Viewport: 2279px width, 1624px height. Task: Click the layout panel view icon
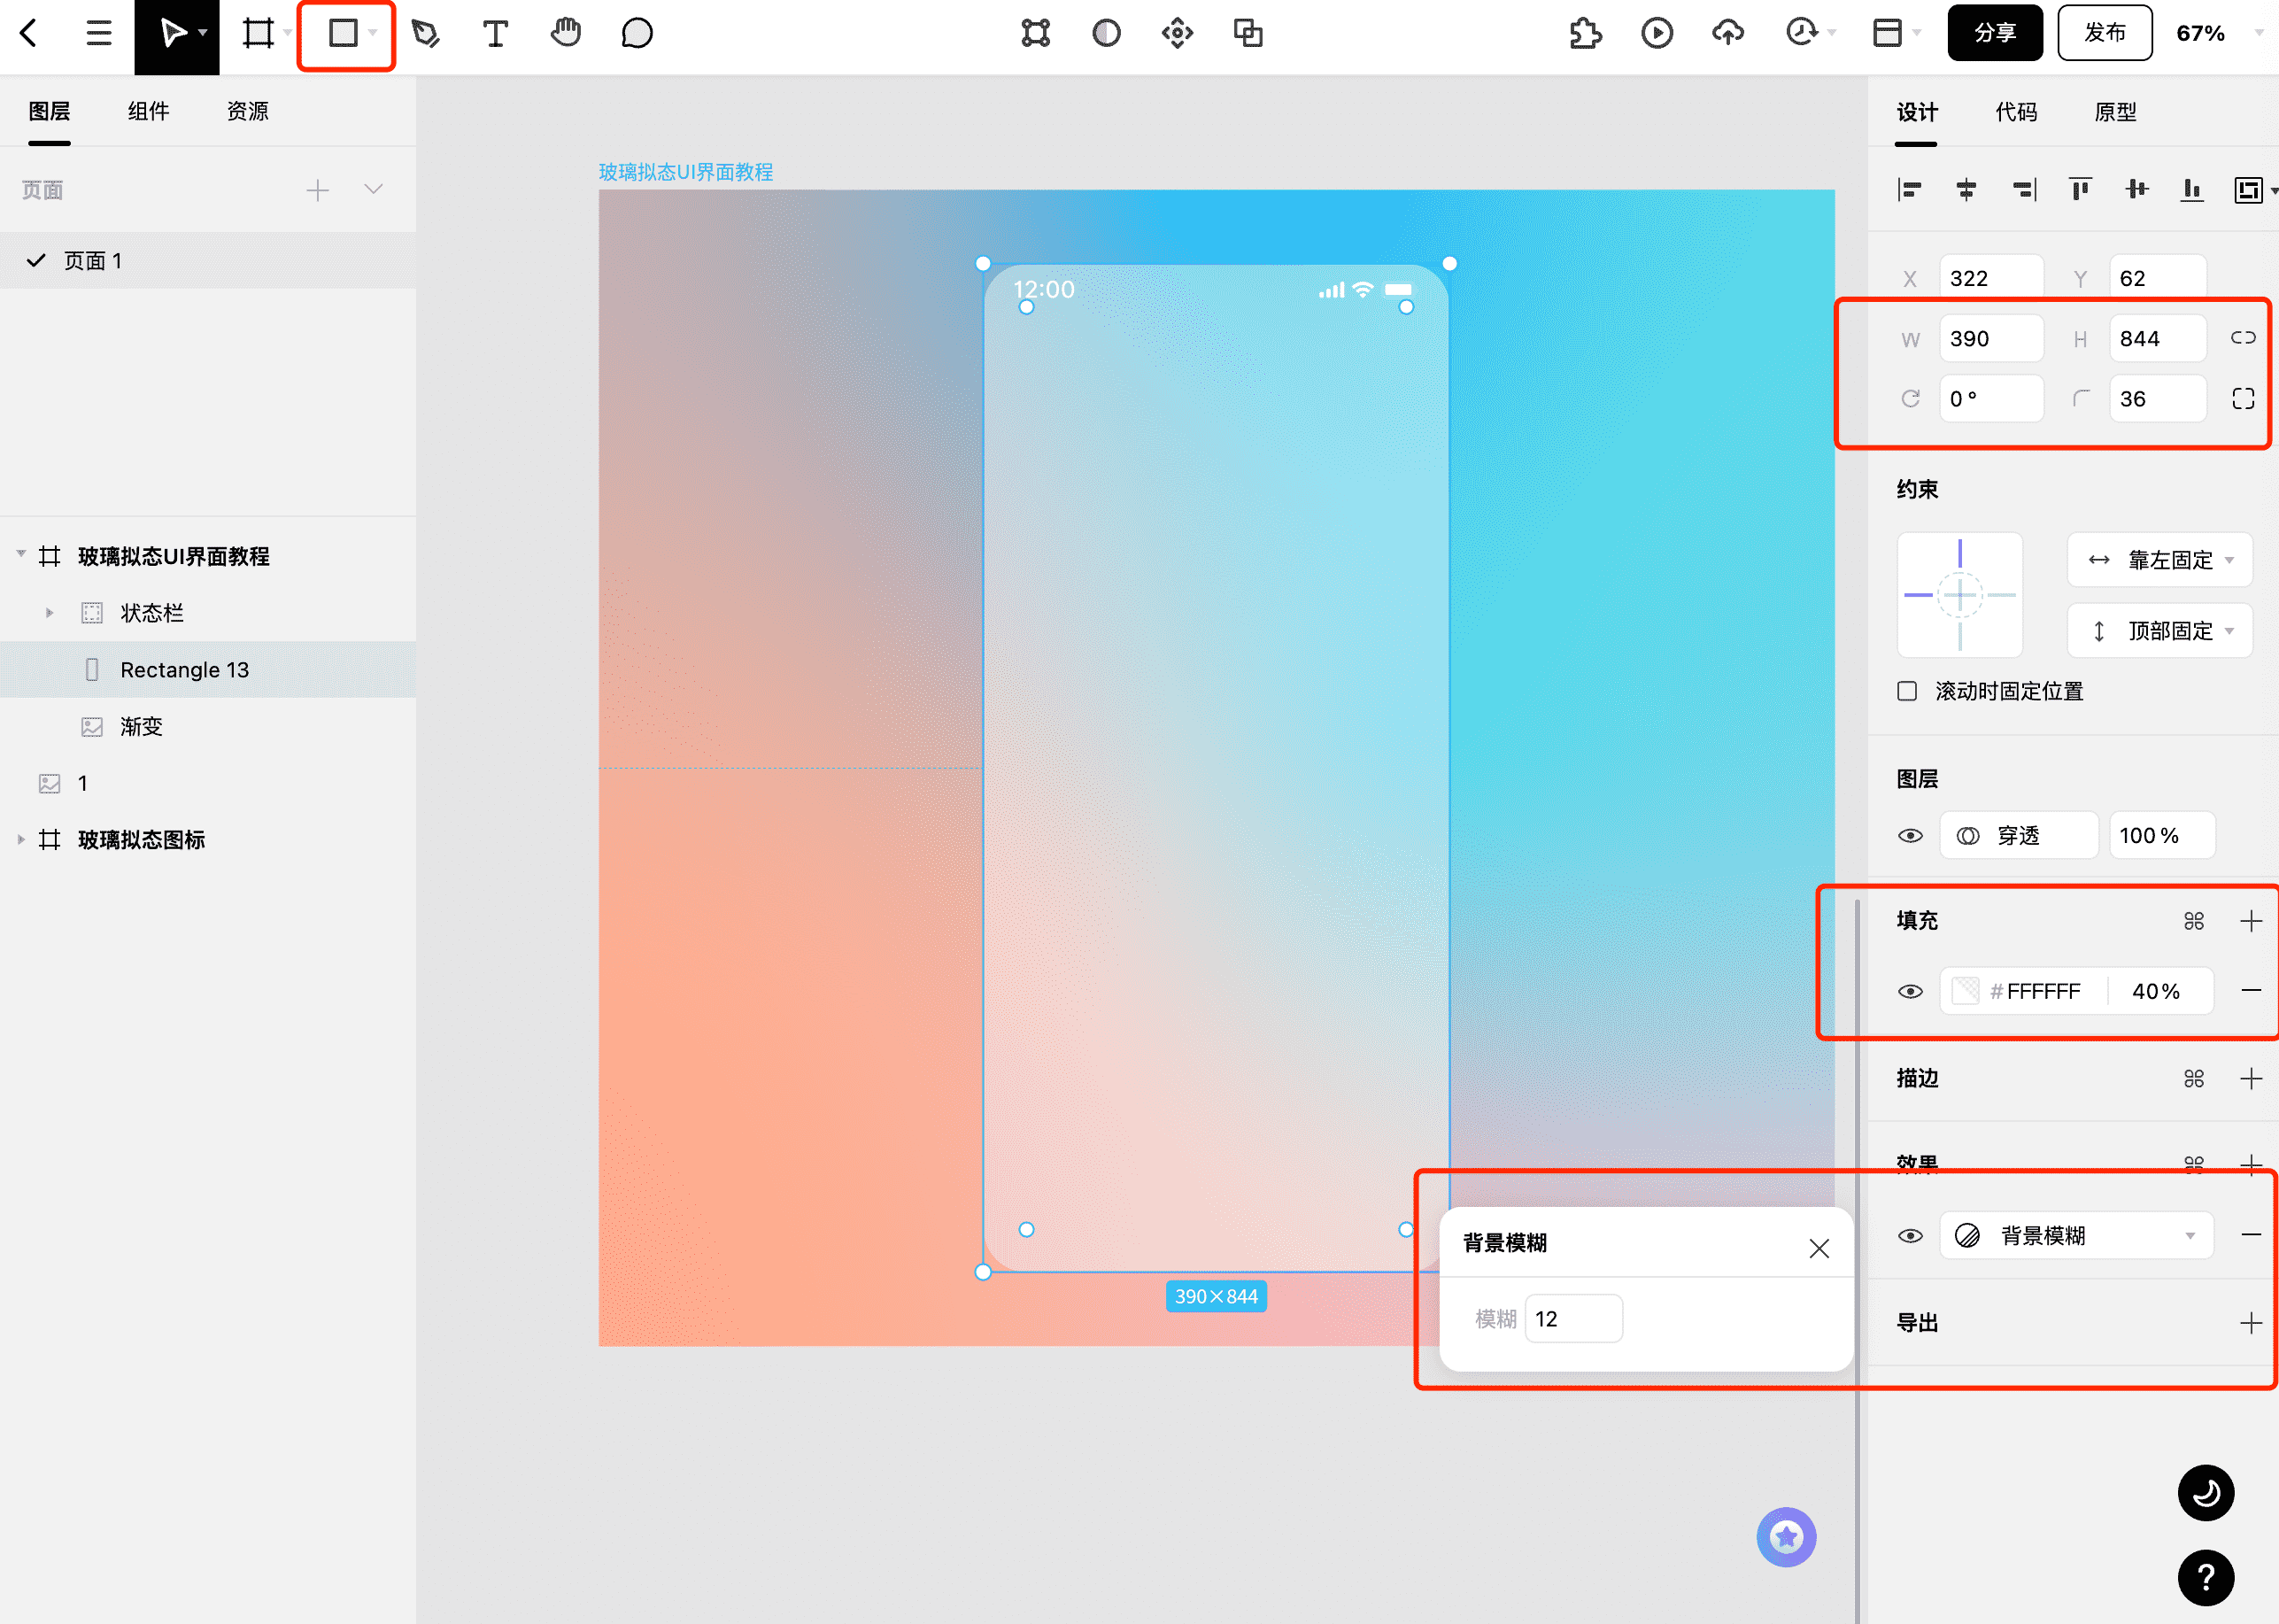(x=1887, y=33)
